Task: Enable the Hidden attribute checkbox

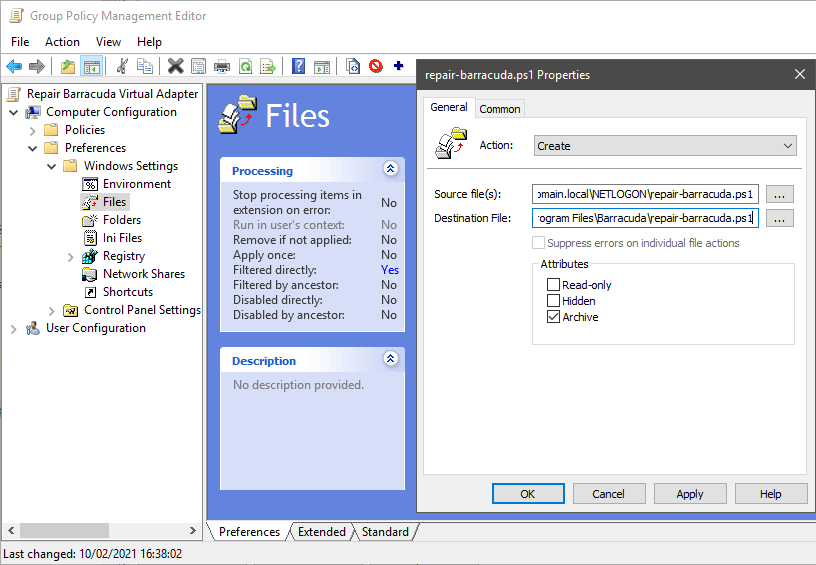Action: pos(553,301)
